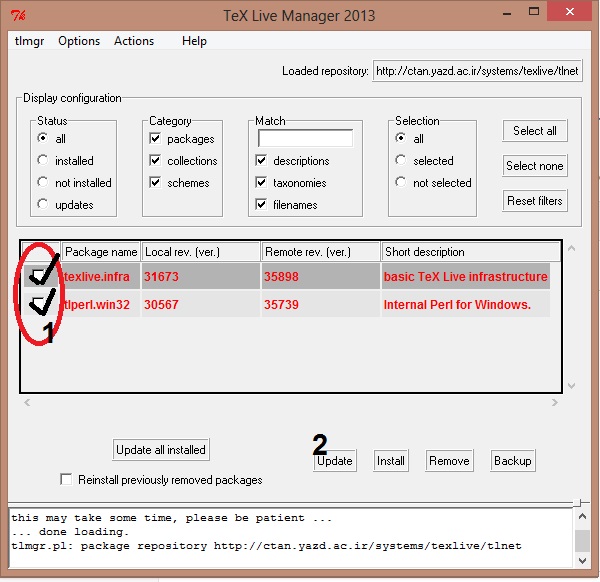Click 'Internal Perl for Windows.' description
Screen dimensions: 600x582
click(x=457, y=305)
